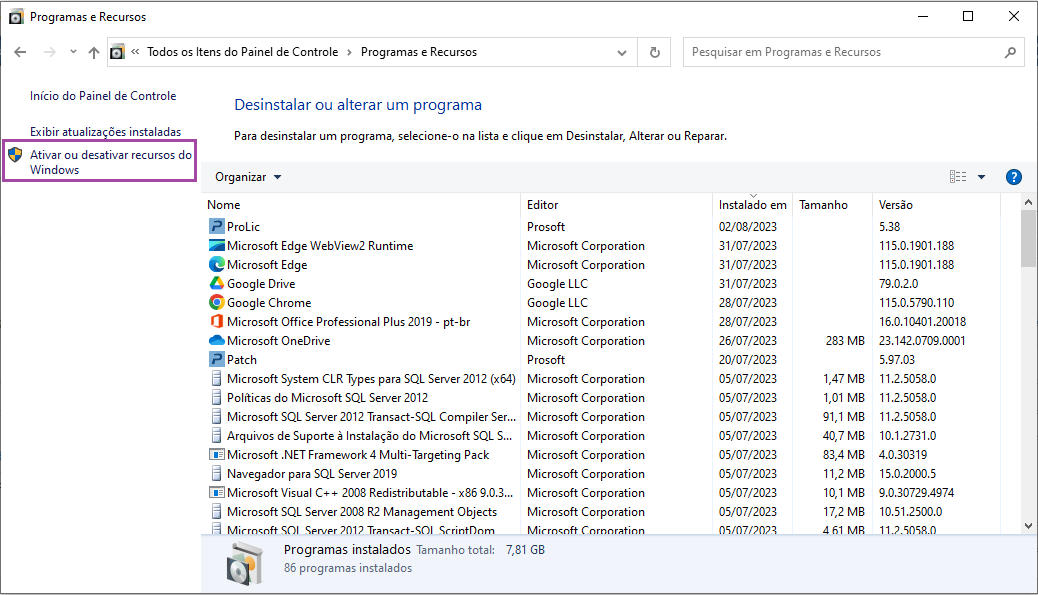Open the recent locations dropdown arrow

(73, 52)
